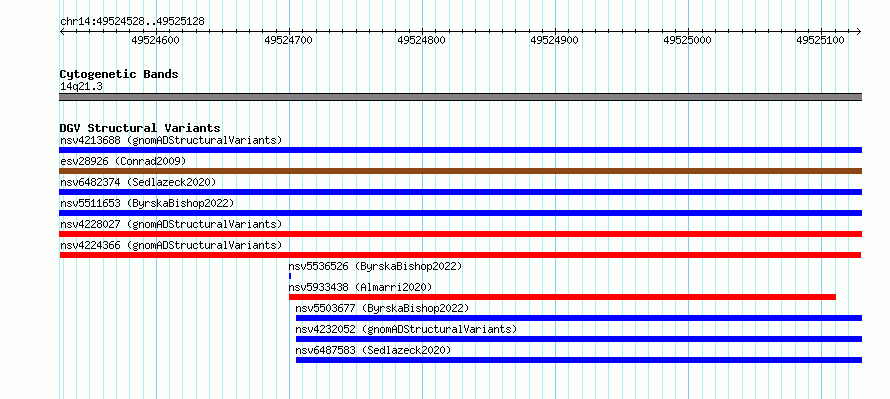Screen dimensions: 890x399
Task: Click the red bar under nsv4228027
Action: coord(460,234)
